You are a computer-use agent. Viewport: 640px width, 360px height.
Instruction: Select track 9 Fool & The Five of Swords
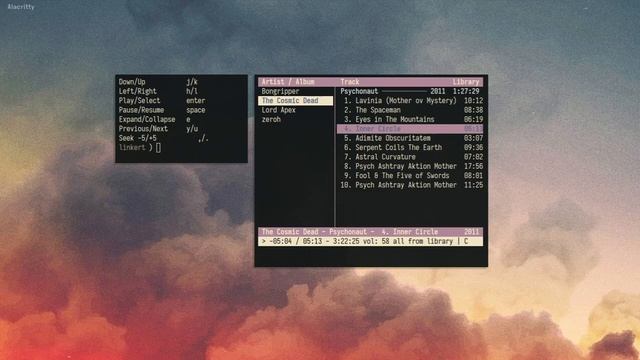point(410,176)
